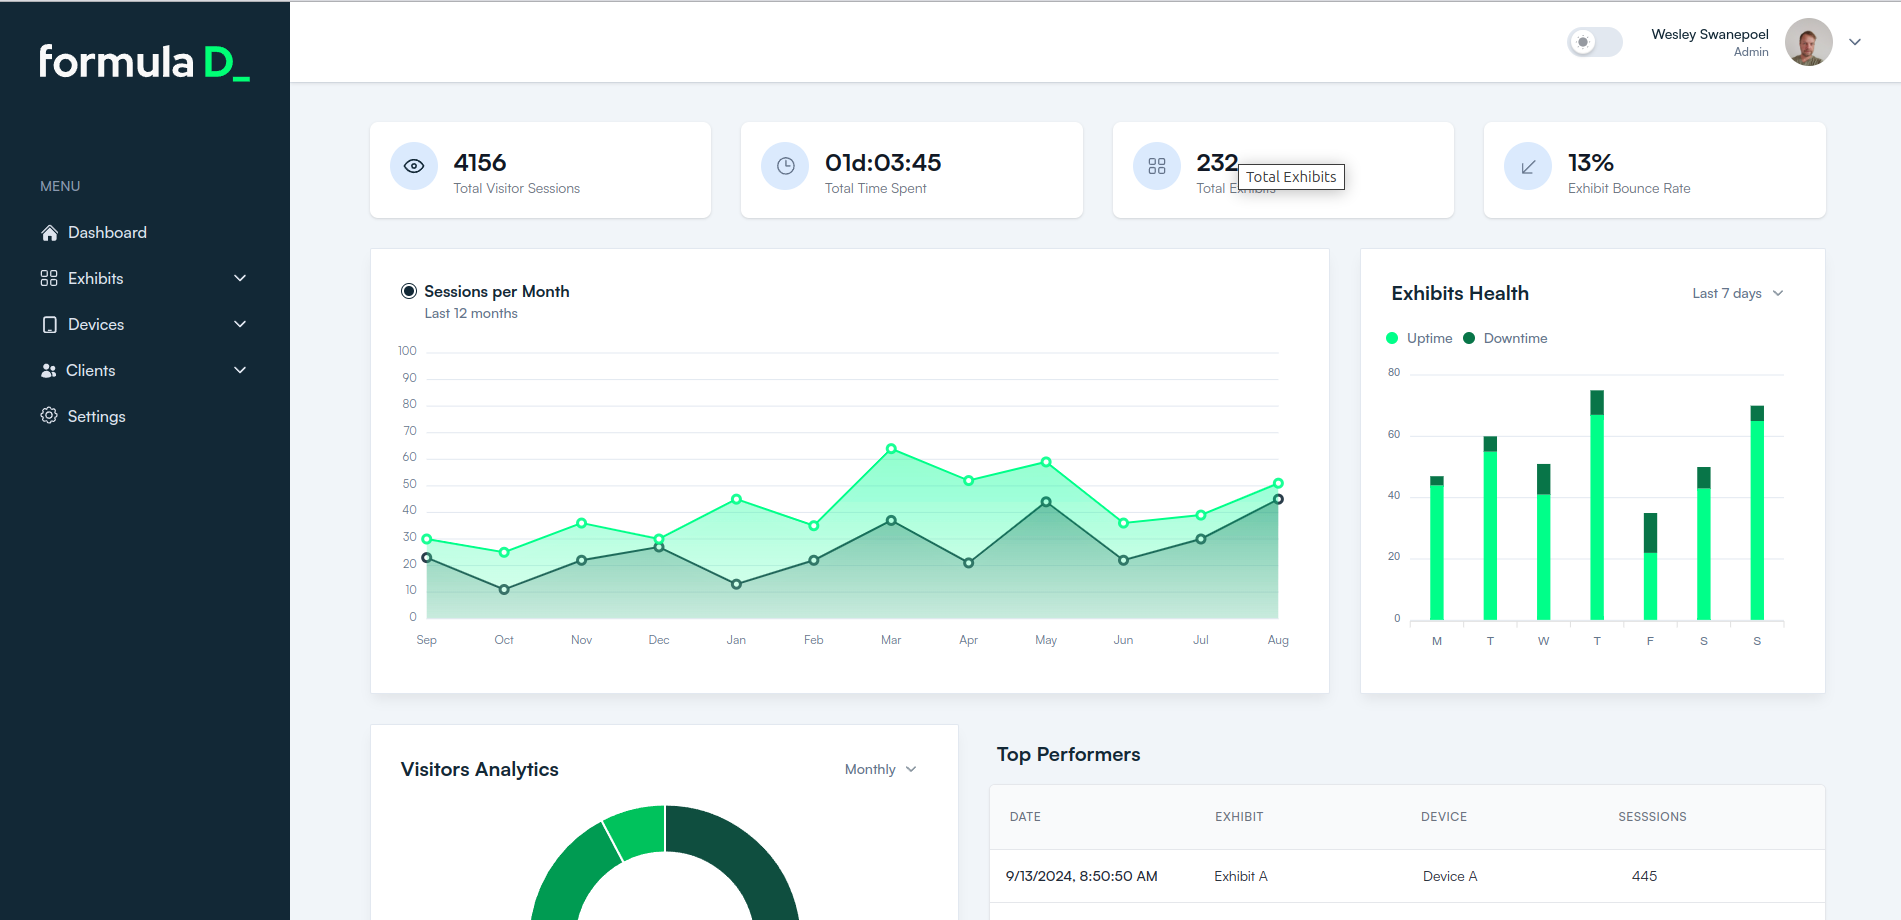Toggle the Downtime legend entry
This screenshot has width=1901, height=920.
click(1505, 338)
